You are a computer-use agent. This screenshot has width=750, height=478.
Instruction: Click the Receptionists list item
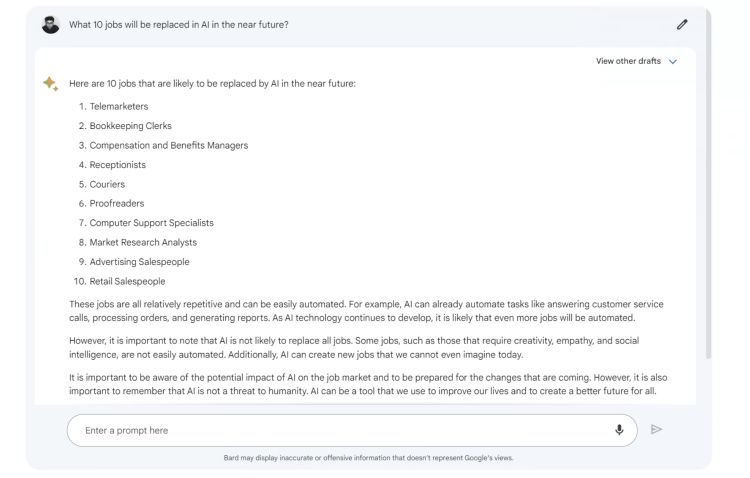[x=117, y=165]
